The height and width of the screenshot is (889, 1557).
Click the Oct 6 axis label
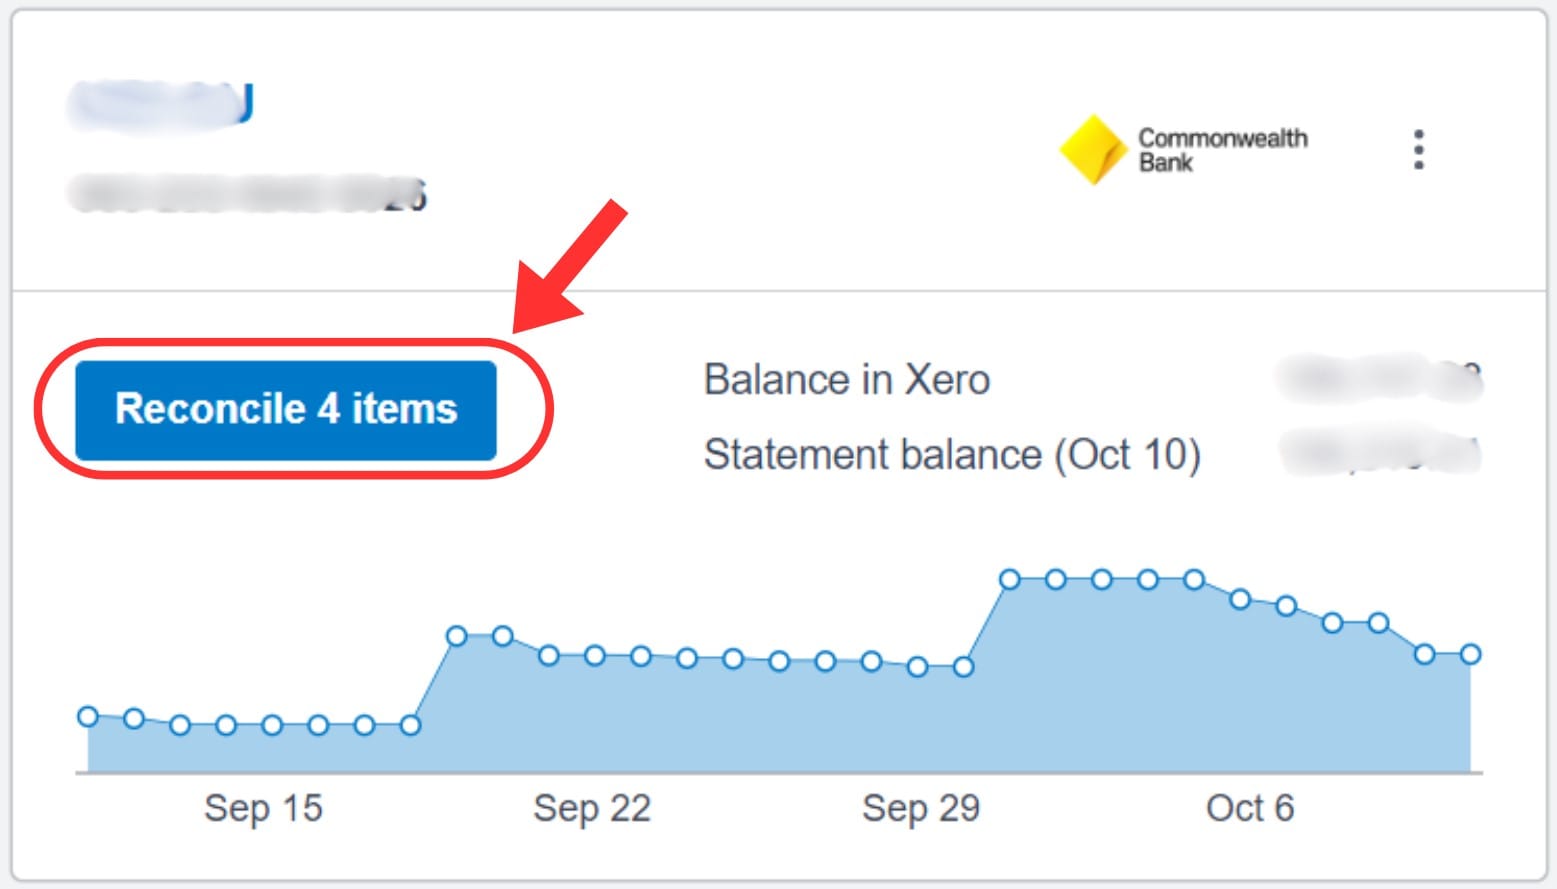click(x=1250, y=808)
